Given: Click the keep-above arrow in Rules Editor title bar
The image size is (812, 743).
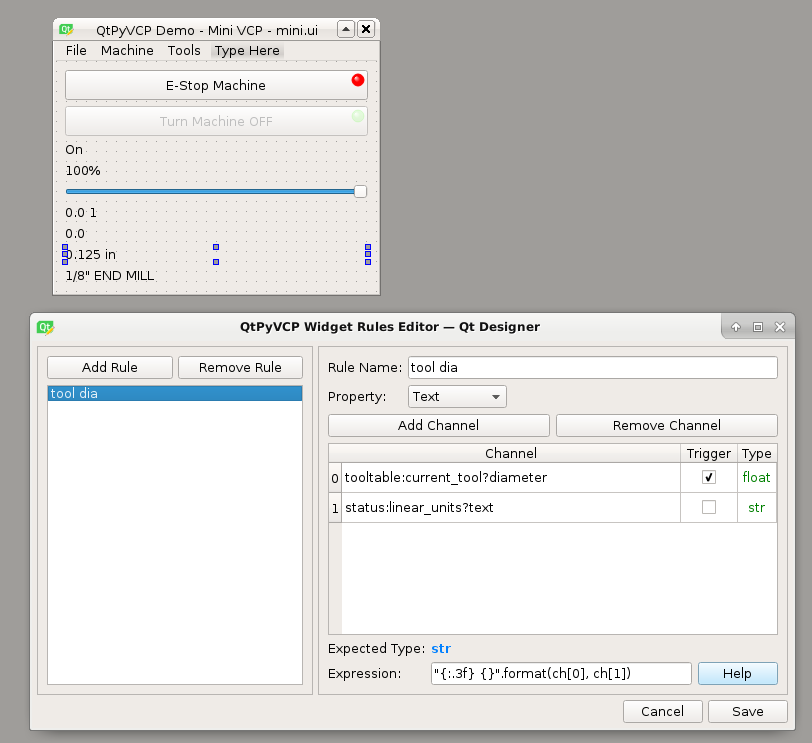Looking at the screenshot, I should point(736,327).
